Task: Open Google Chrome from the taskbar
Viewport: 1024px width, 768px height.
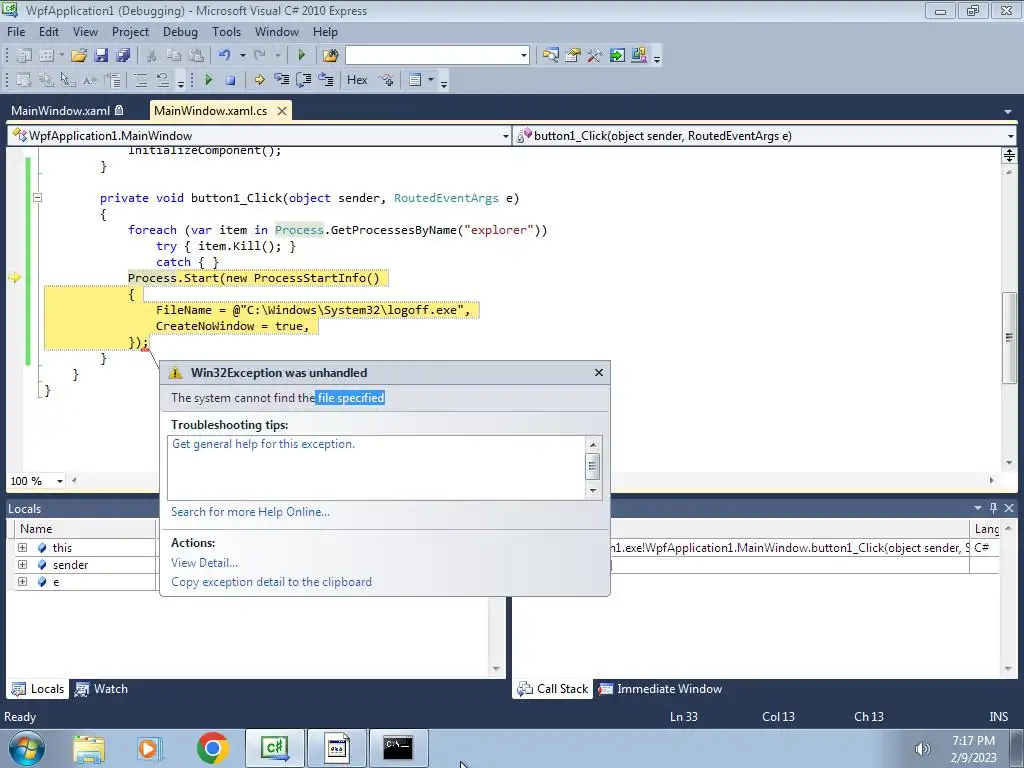Action: click(x=212, y=748)
